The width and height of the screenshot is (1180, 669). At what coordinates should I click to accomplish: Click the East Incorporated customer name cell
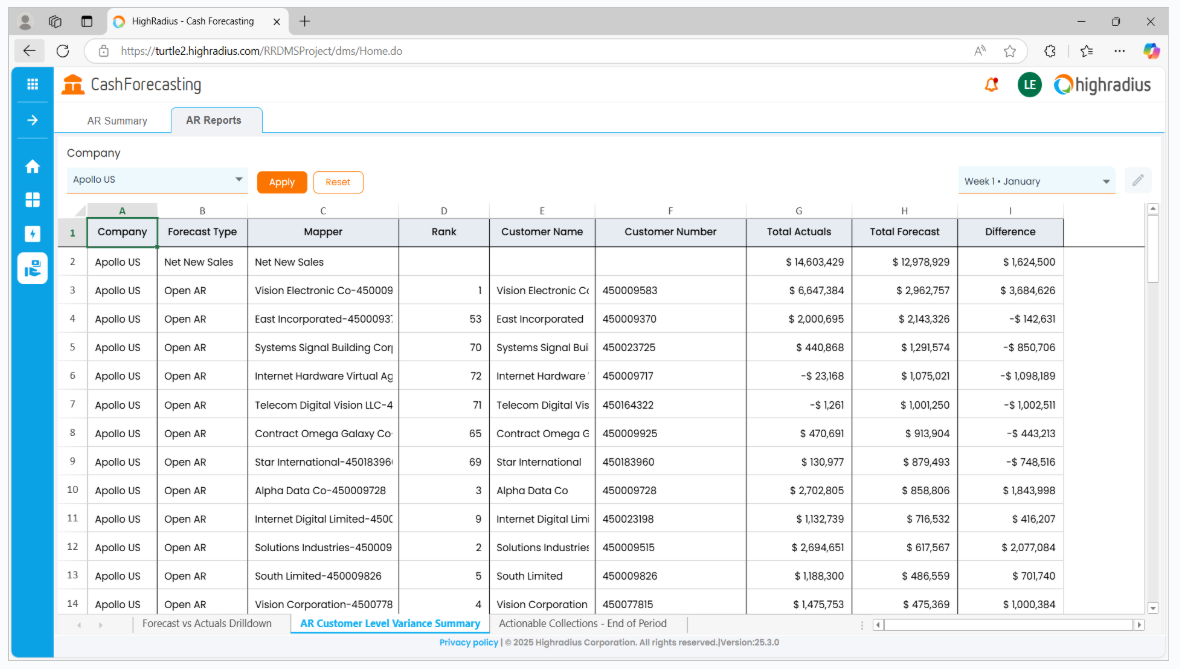click(x=542, y=319)
